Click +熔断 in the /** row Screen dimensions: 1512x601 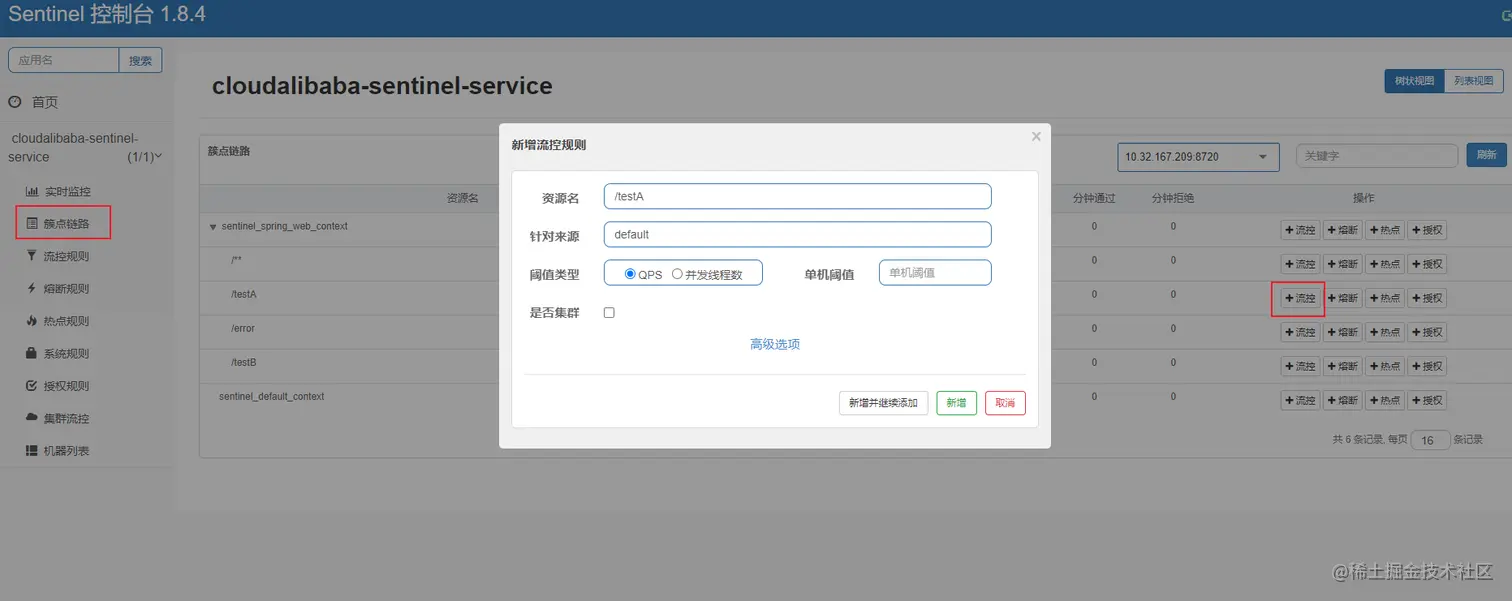pyautogui.click(x=1343, y=265)
